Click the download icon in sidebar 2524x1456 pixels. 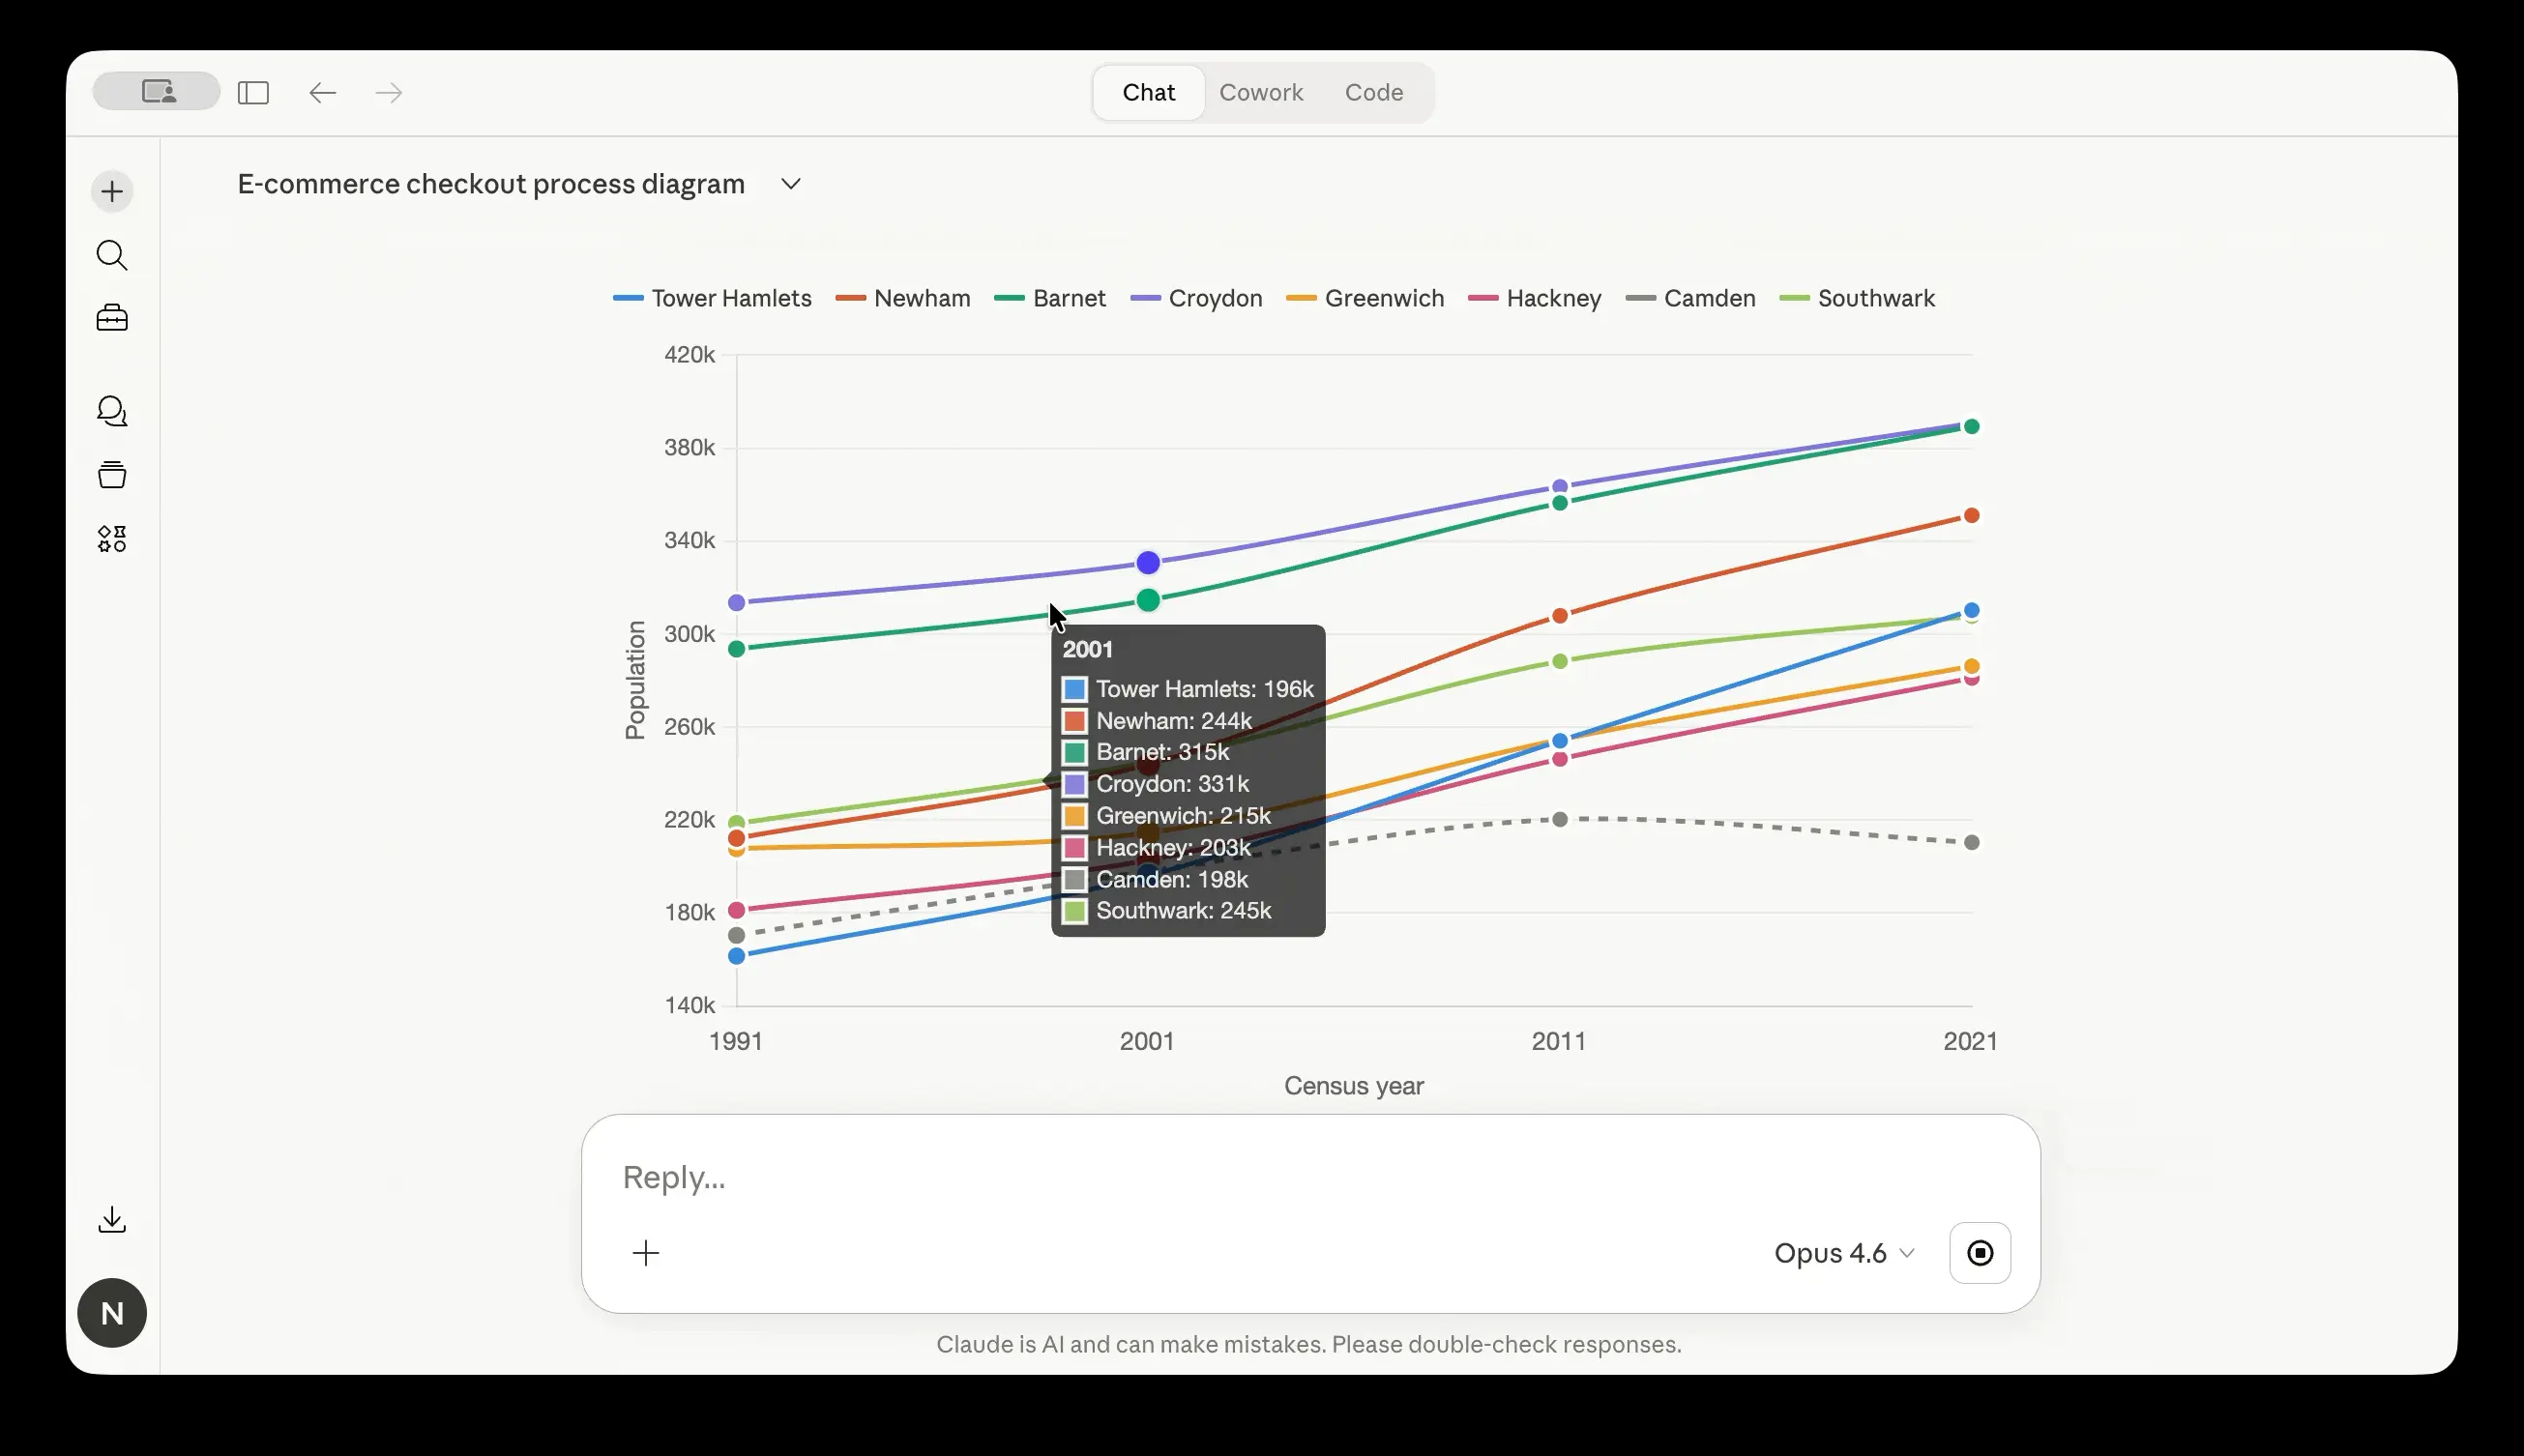click(112, 1219)
